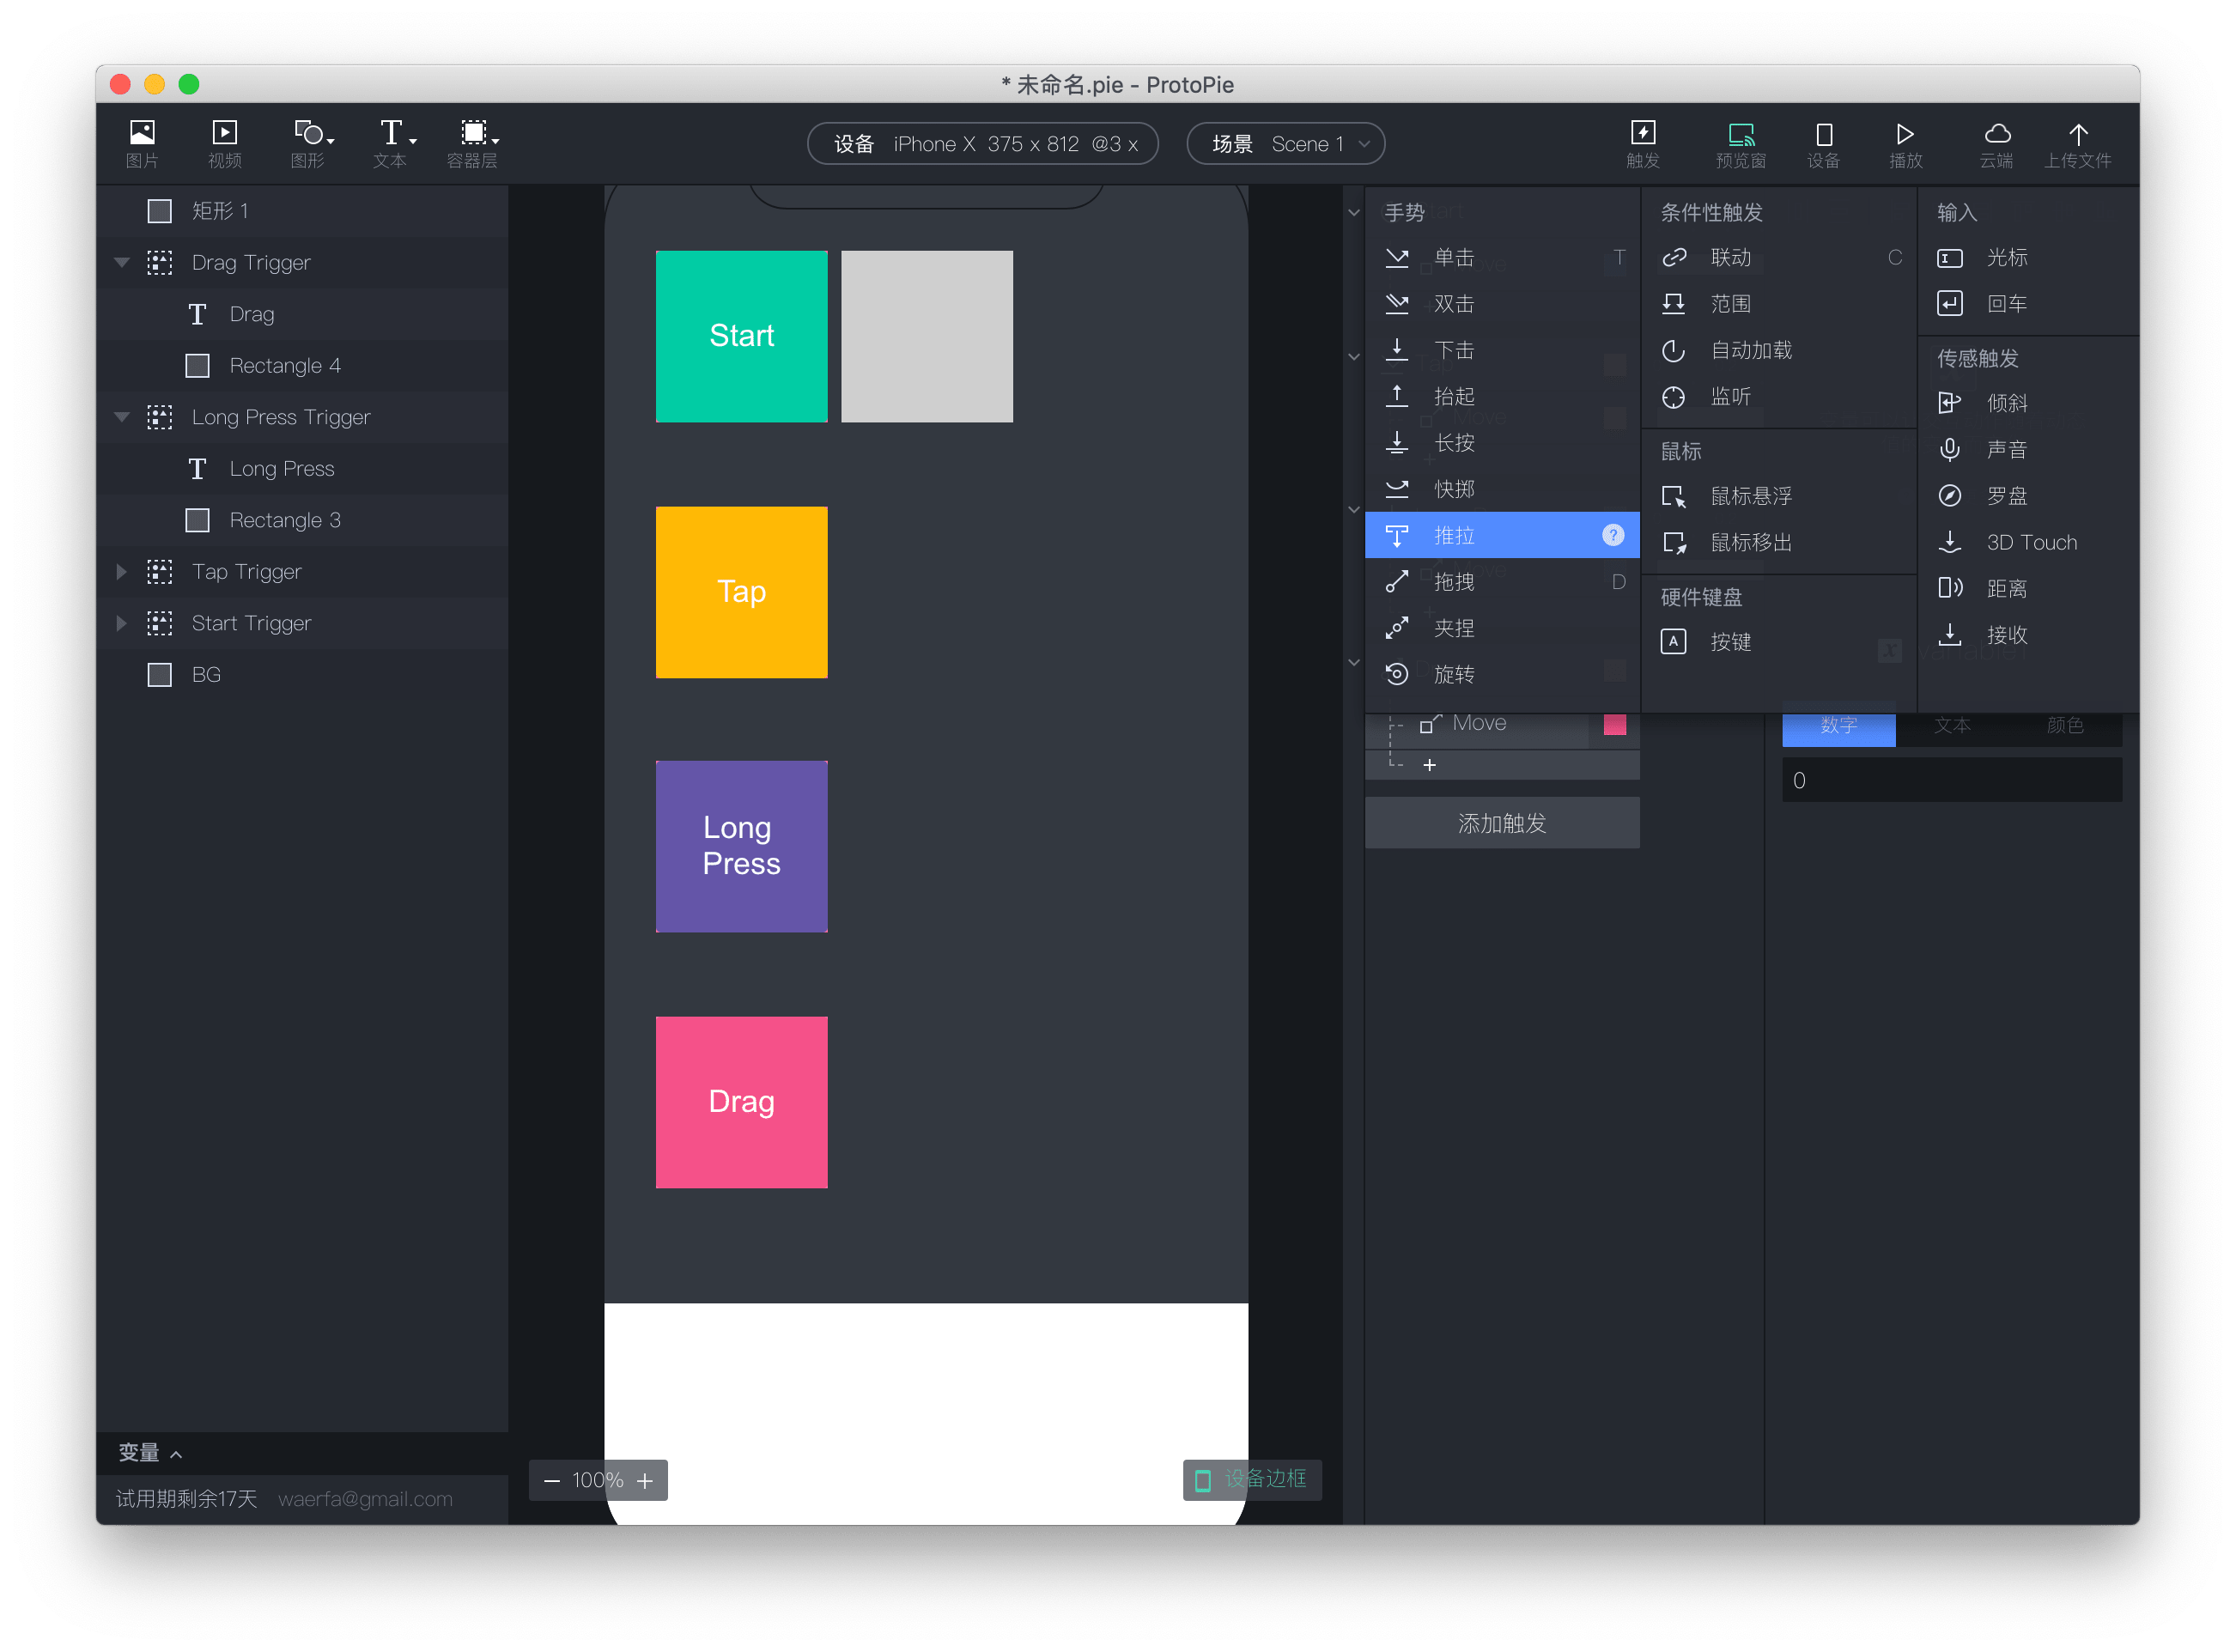This screenshot has width=2236, height=1652.
Task: Select the BG layer
Action: [302, 675]
